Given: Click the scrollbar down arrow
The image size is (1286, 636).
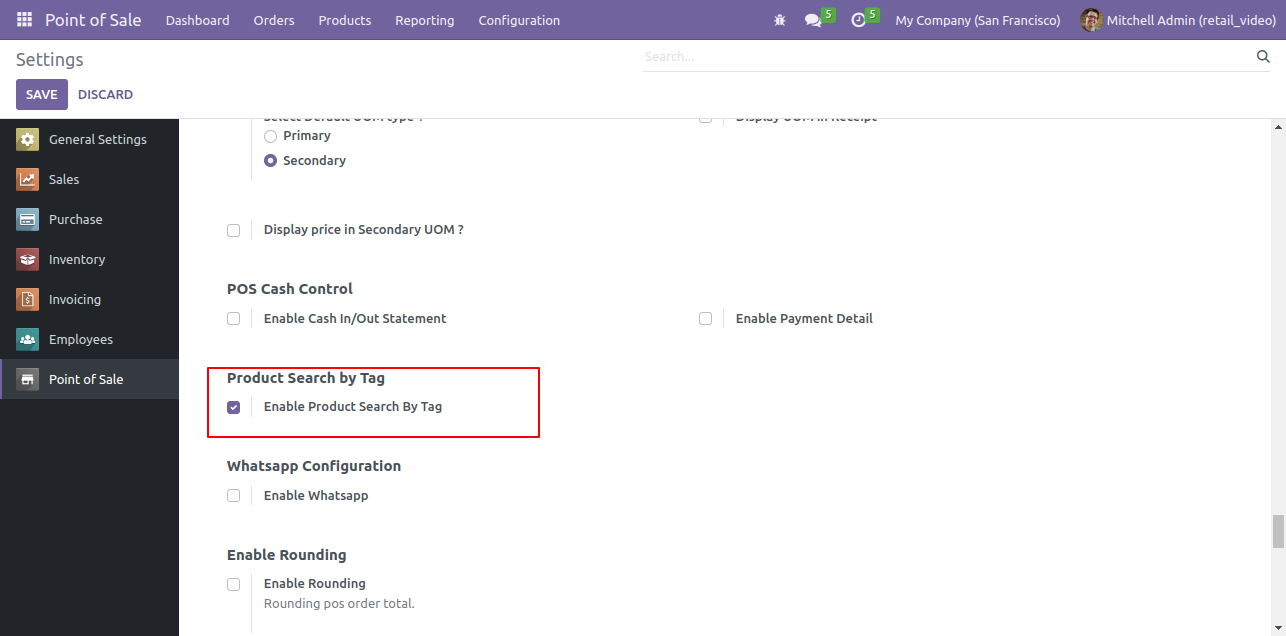Looking at the screenshot, I should point(1278,628).
